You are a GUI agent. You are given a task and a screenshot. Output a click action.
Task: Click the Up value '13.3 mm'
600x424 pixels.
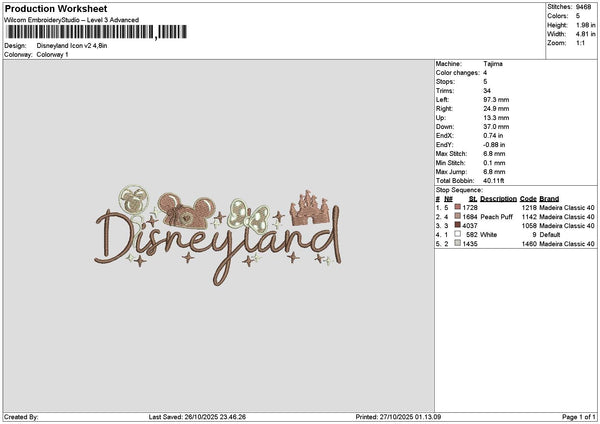[496, 118]
